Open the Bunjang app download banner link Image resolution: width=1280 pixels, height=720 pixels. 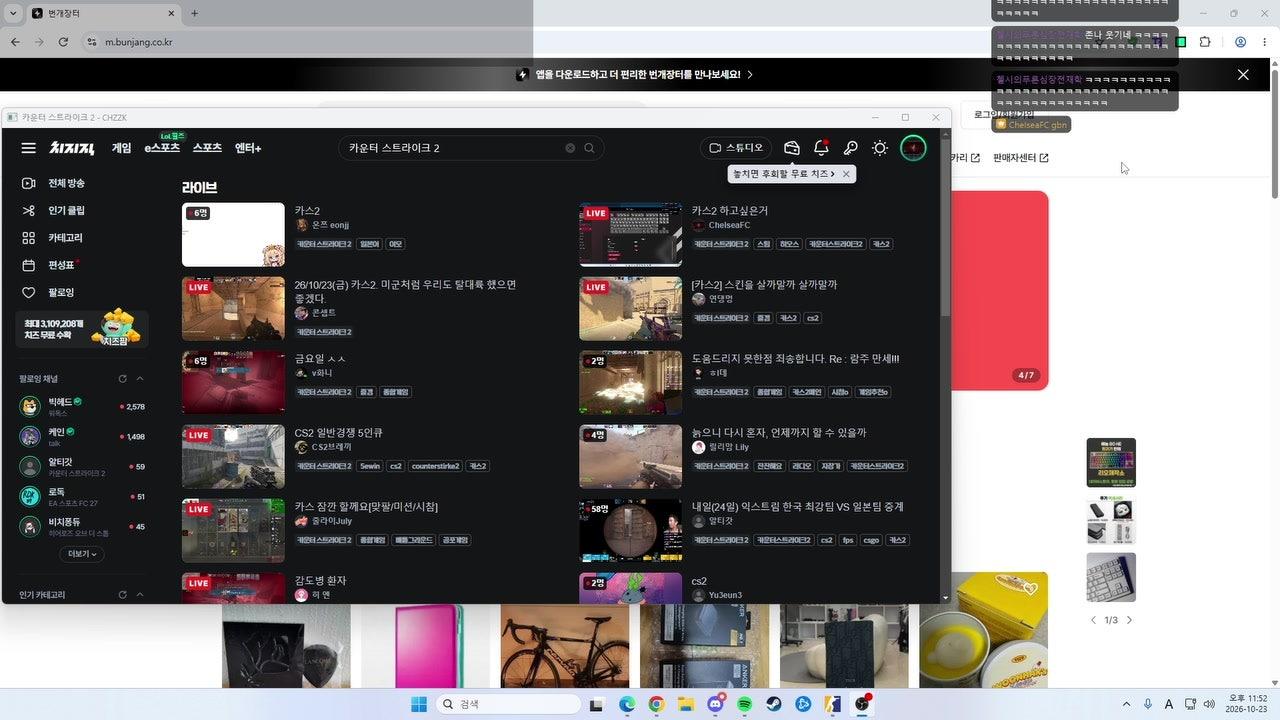[635, 75]
